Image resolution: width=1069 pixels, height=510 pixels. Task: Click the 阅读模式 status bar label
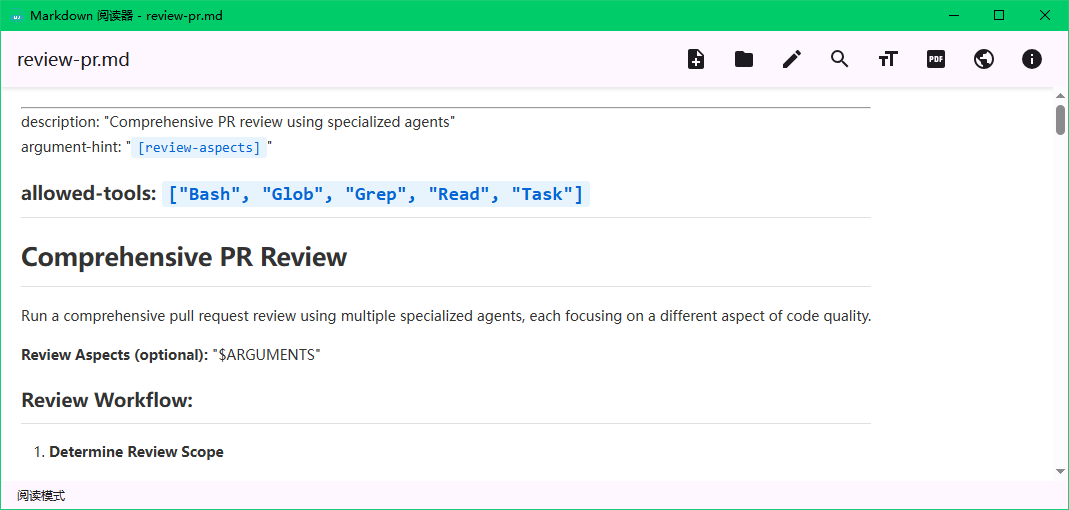coord(42,496)
